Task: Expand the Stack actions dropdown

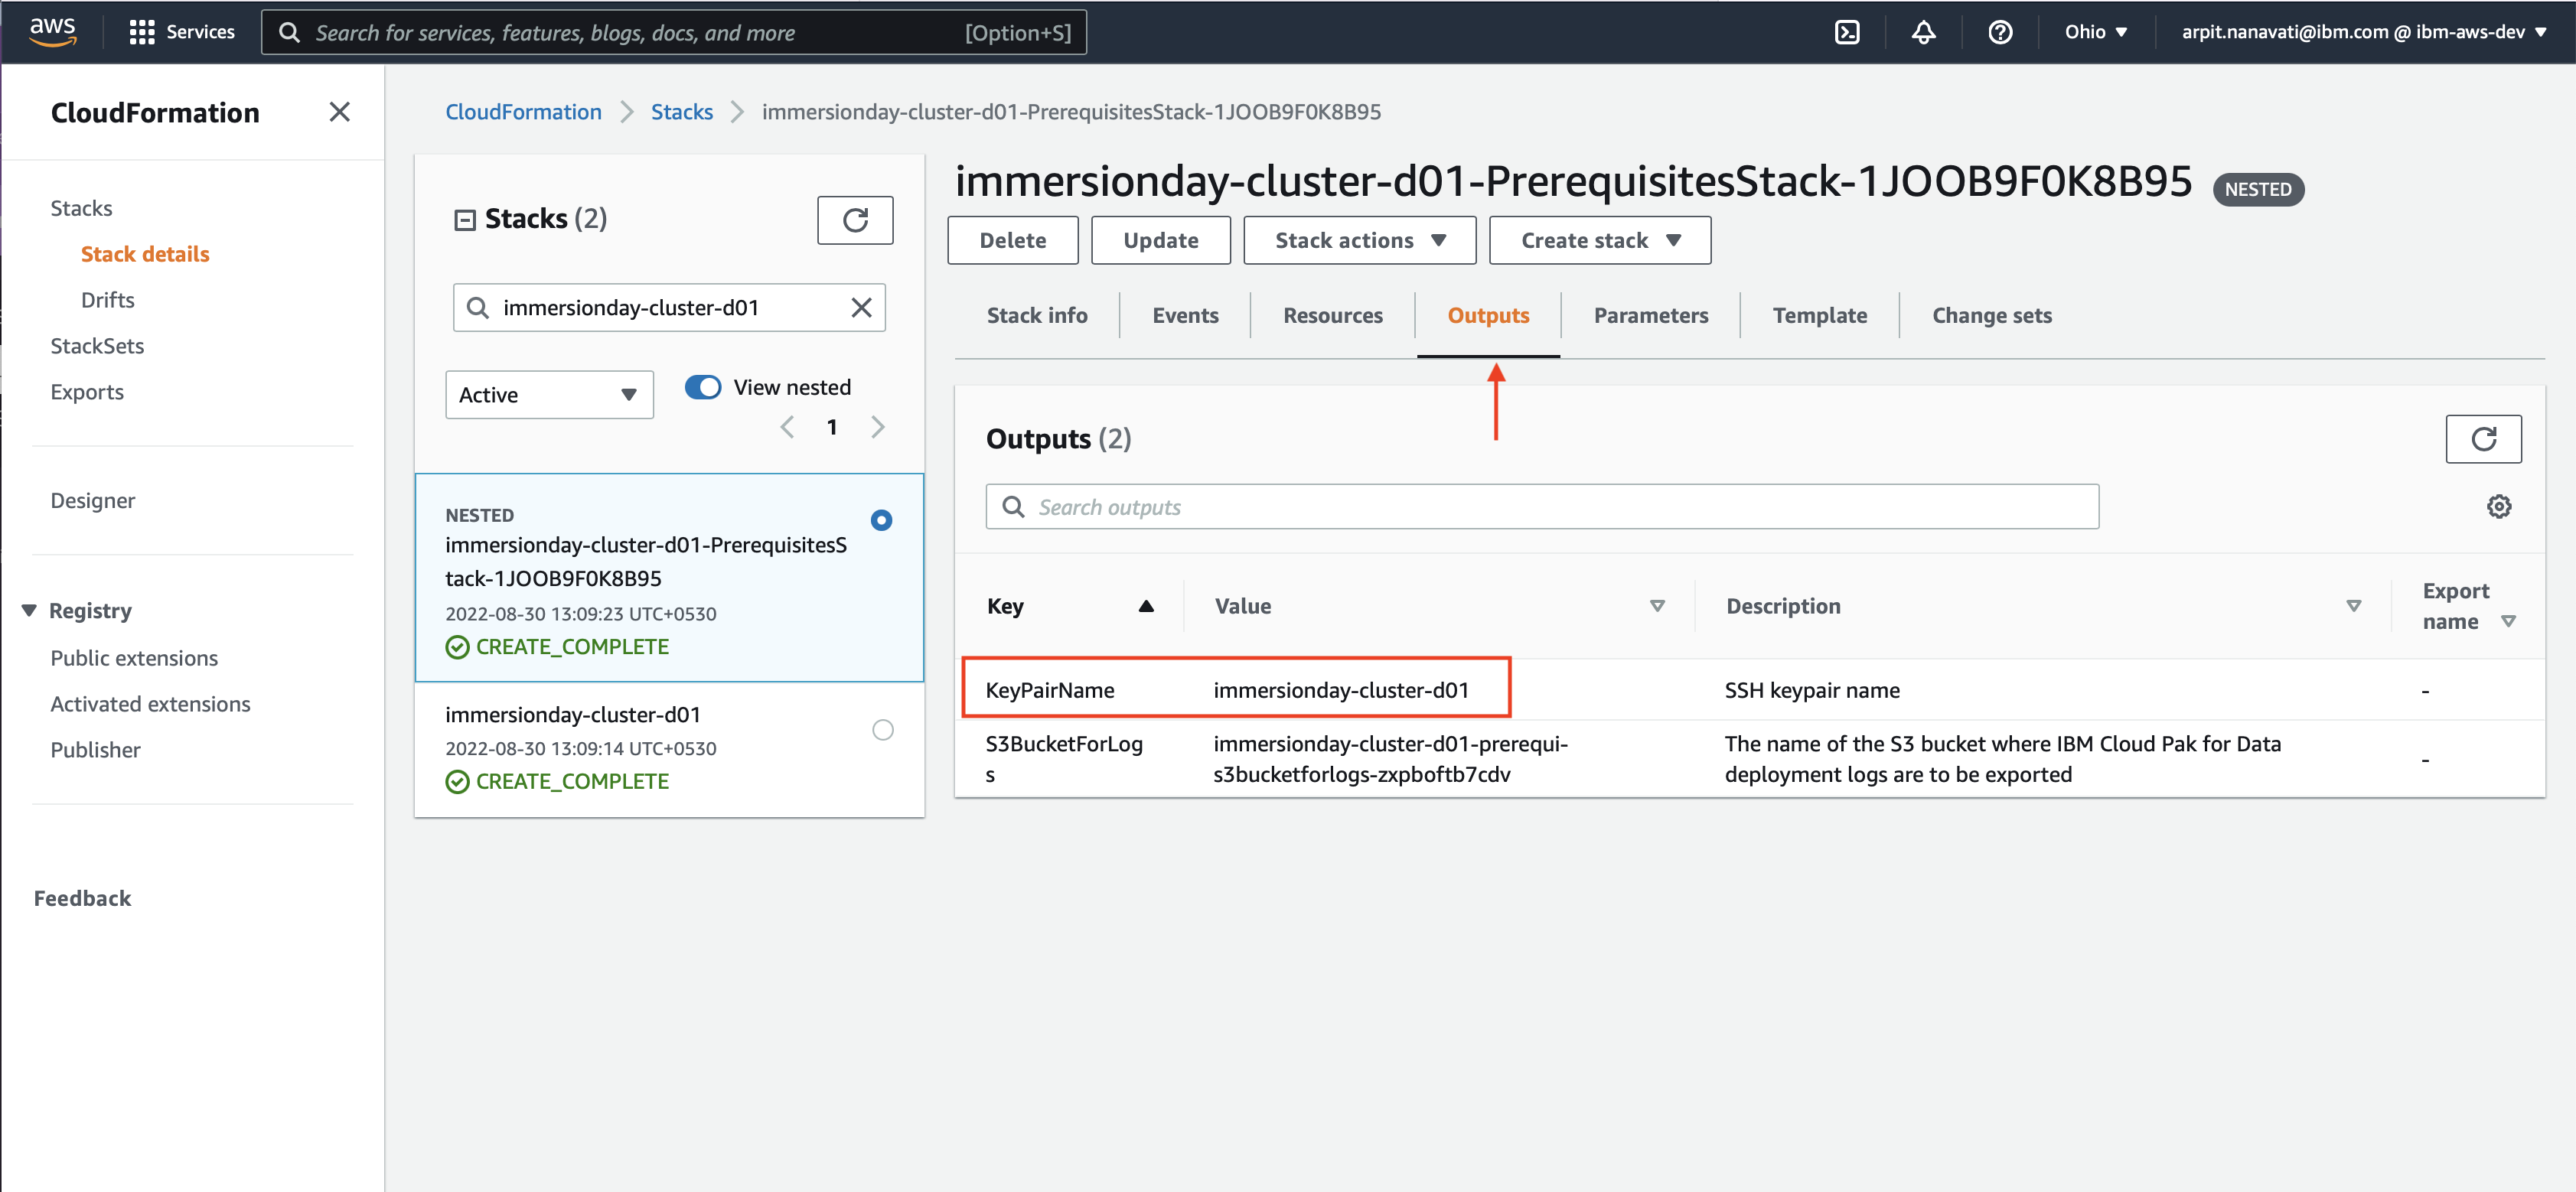Action: click(x=1359, y=241)
